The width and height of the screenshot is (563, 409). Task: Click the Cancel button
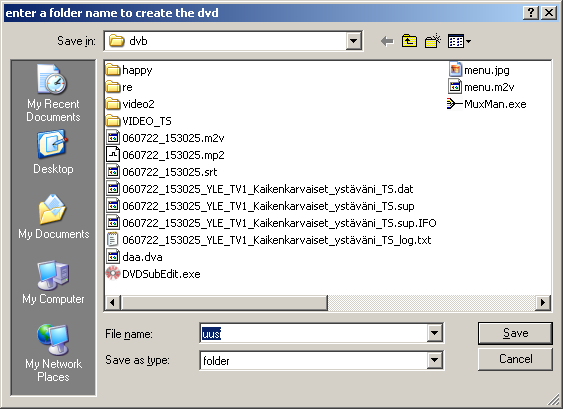point(515,359)
